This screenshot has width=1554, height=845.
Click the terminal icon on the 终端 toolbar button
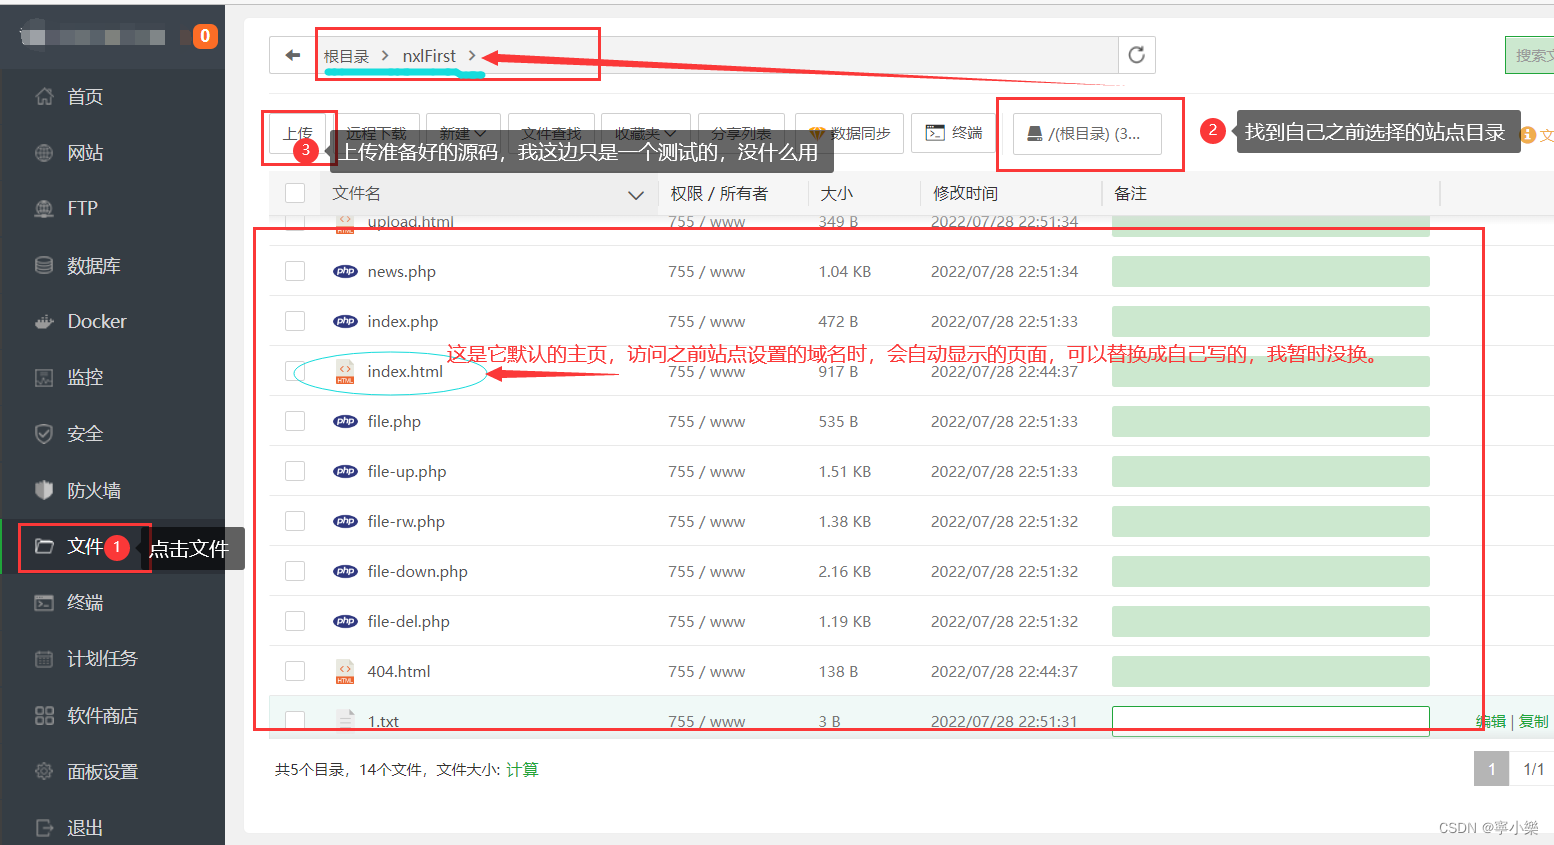[x=935, y=133]
